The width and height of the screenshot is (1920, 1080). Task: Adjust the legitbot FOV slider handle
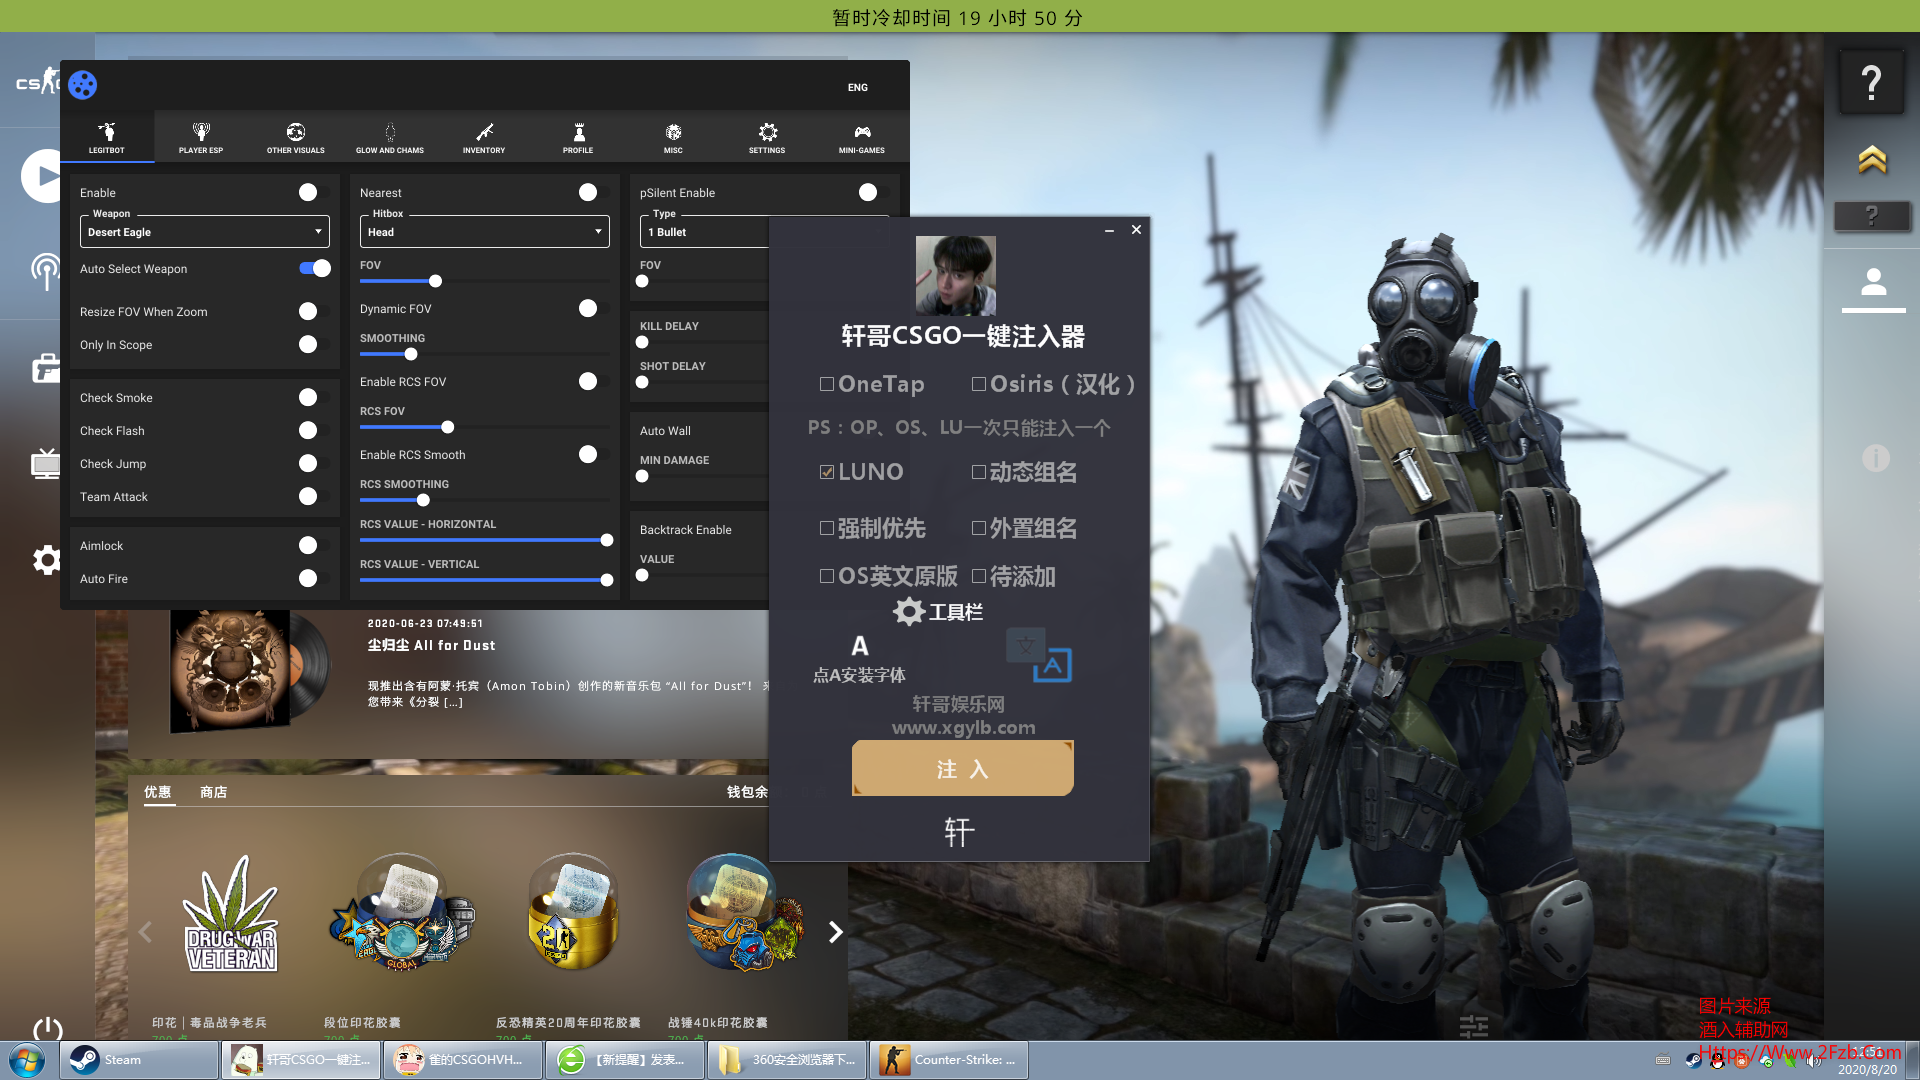(435, 281)
